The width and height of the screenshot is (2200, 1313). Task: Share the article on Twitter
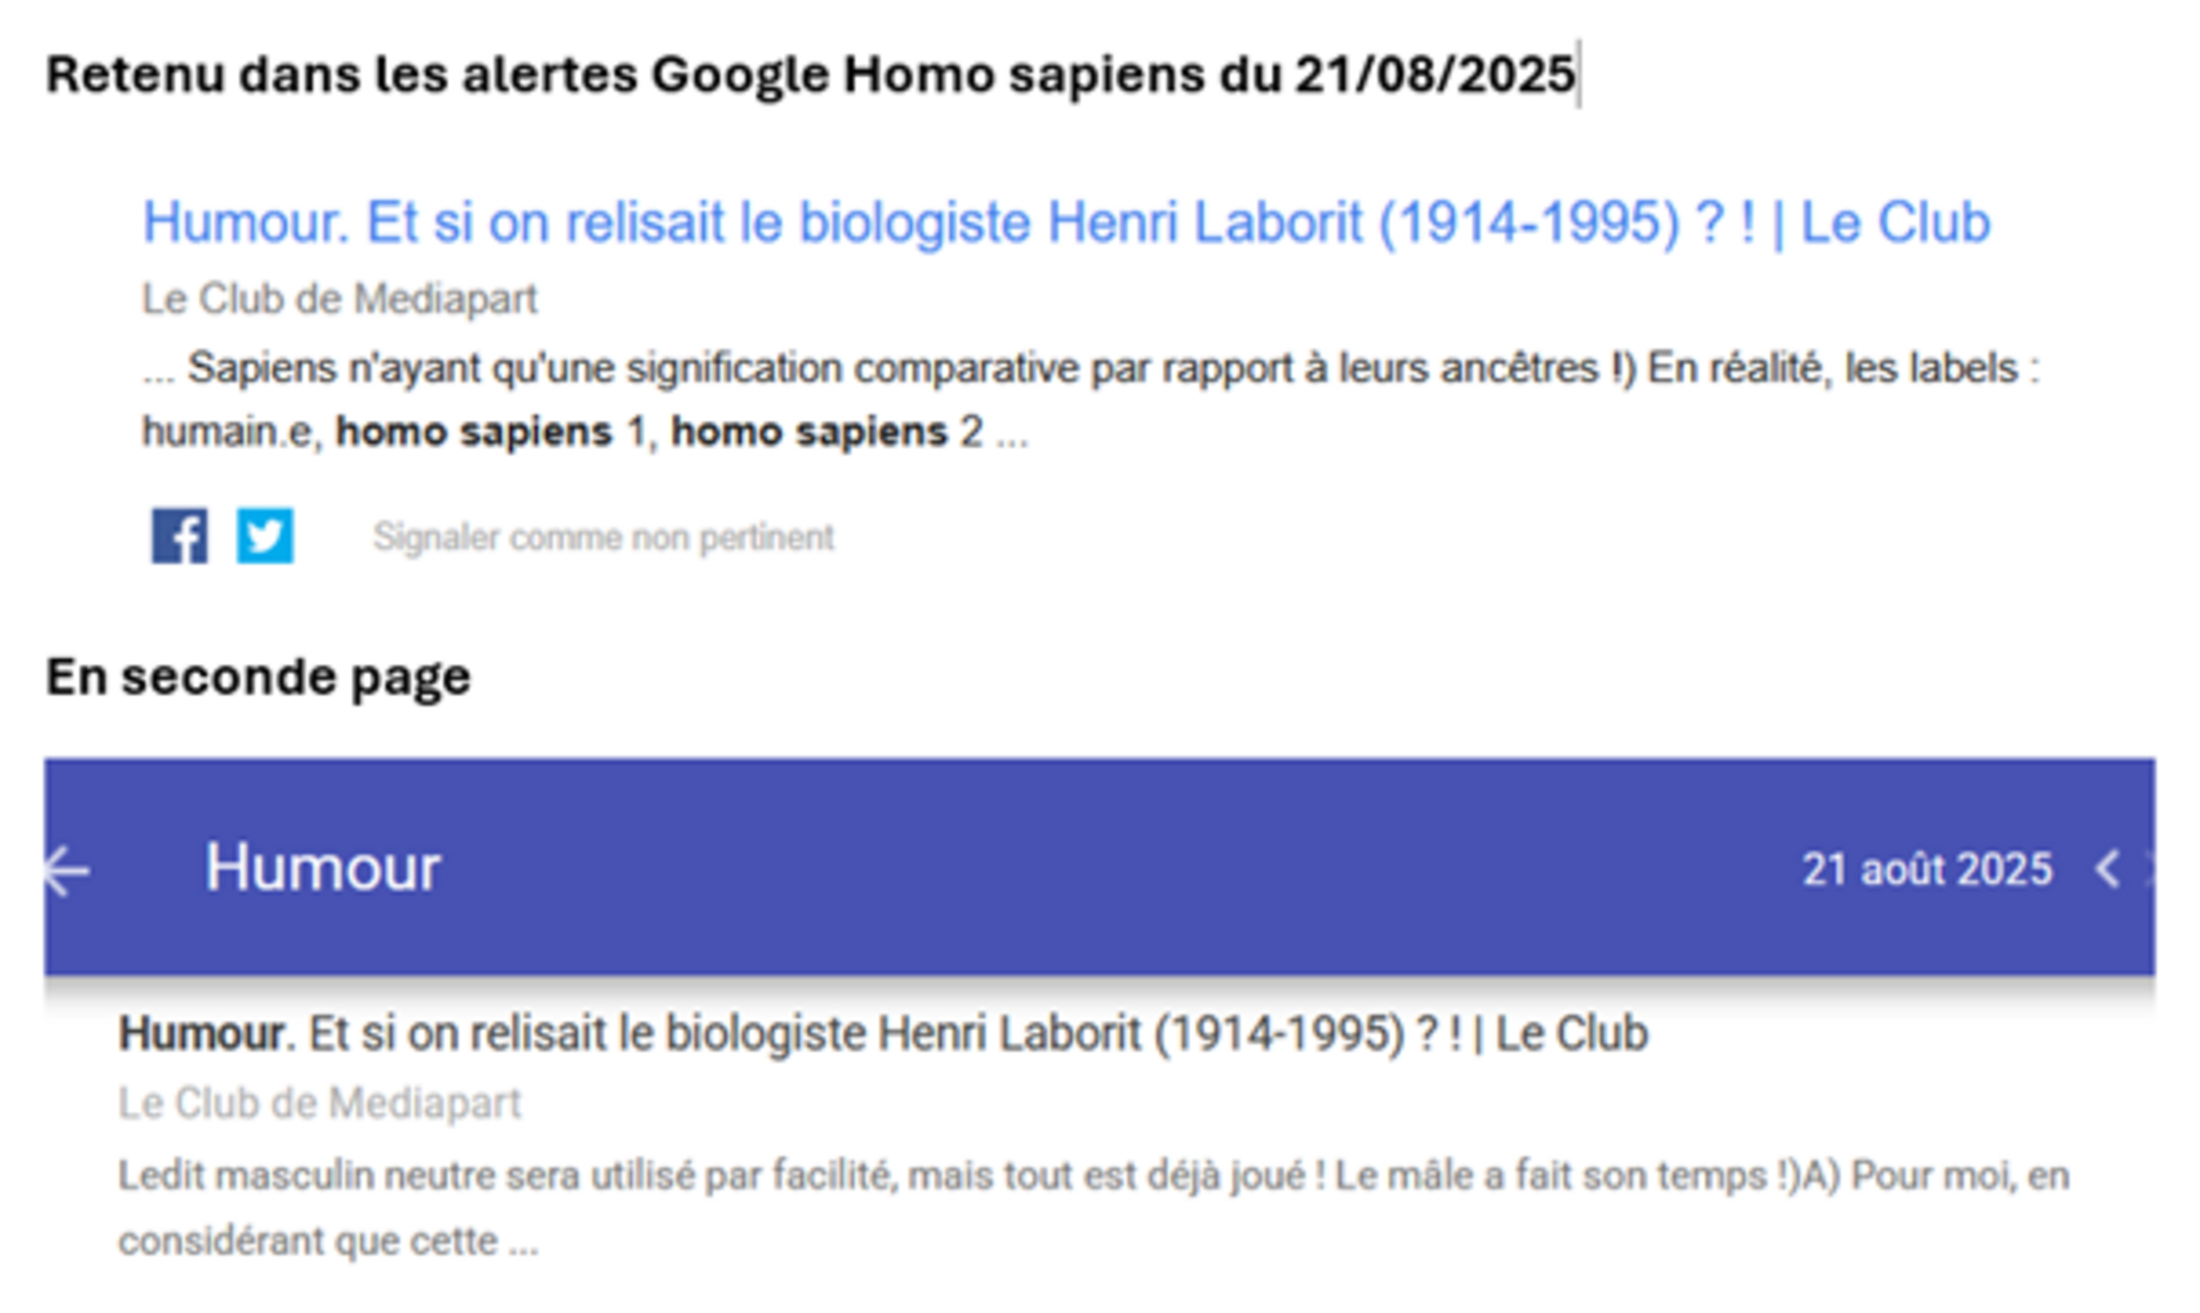[265, 536]
